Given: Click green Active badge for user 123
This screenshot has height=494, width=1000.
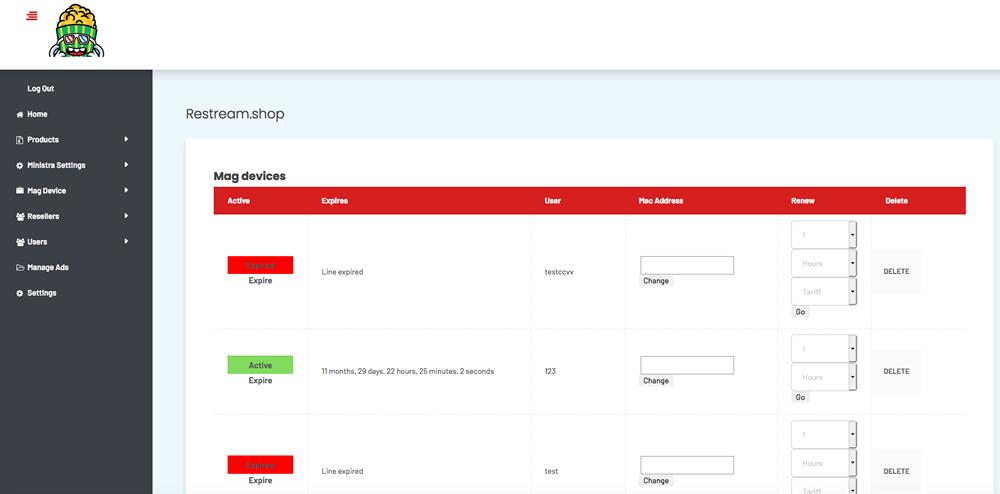Looking at the screenshot, I should 260,365.
